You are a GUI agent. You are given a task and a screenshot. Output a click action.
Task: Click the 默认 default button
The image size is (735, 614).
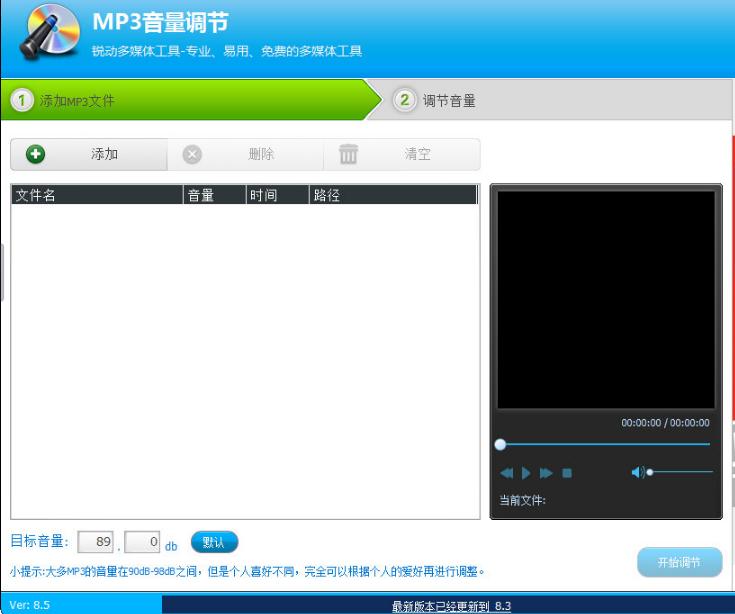click(x=215, y=542)
